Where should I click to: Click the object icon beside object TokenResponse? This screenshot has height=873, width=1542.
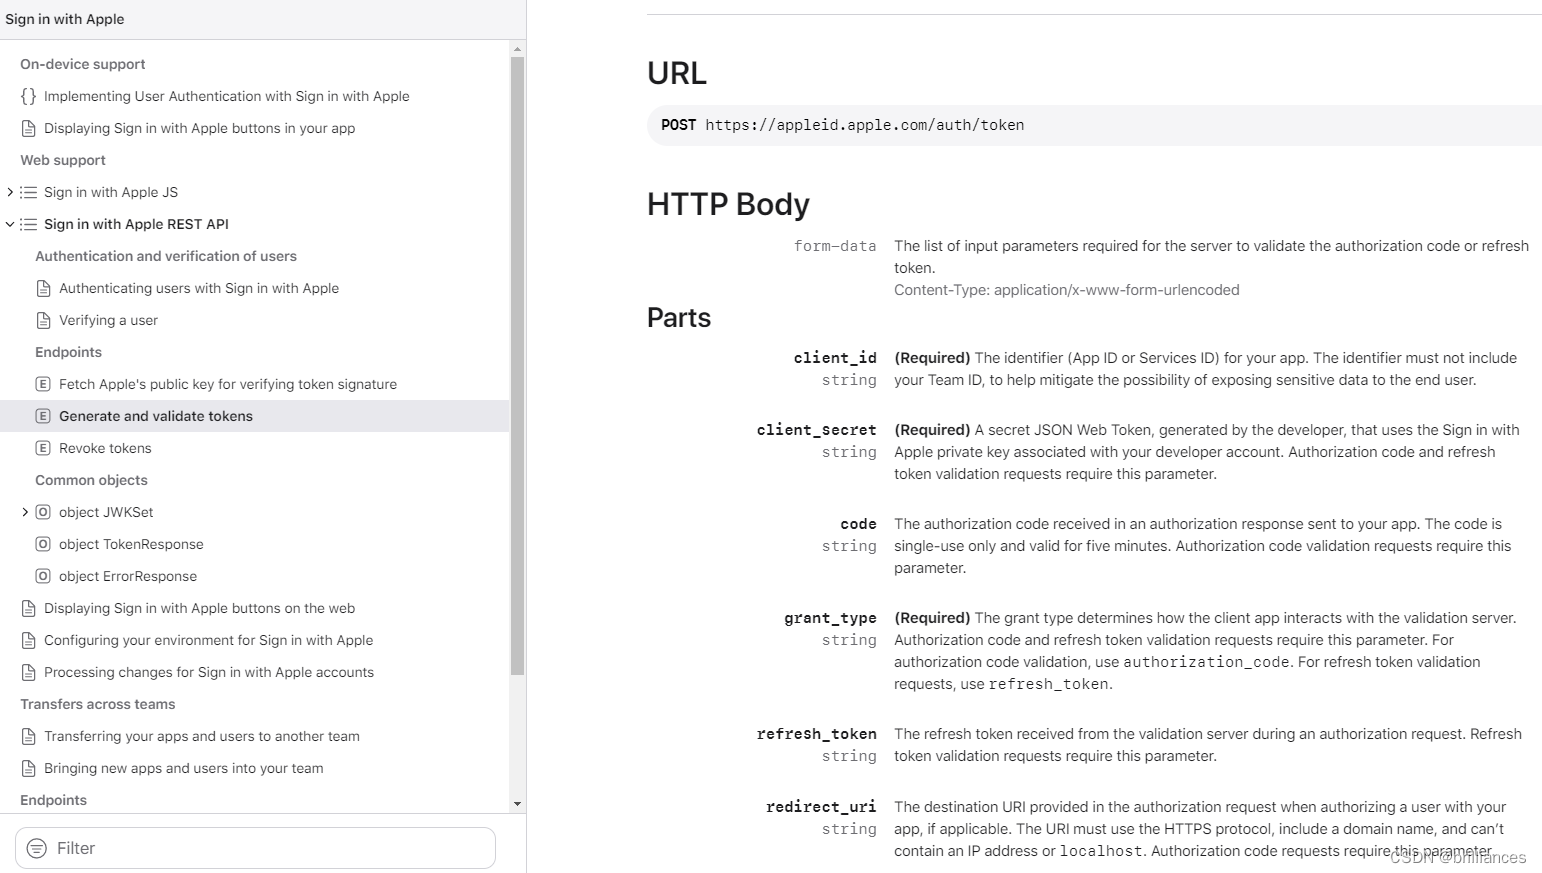tap(43, 544)
